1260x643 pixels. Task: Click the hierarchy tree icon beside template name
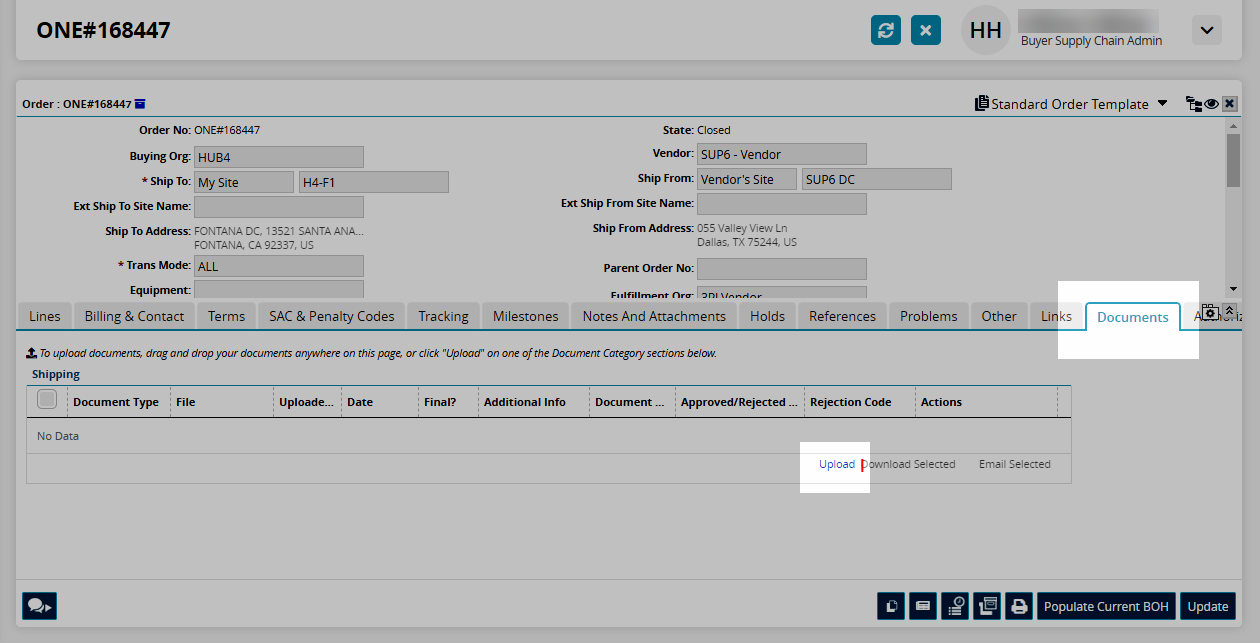(x=1193, y=104)
